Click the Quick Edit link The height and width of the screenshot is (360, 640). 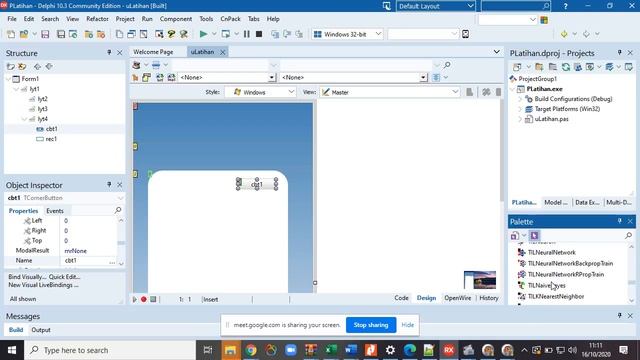[x=64, y=277]
